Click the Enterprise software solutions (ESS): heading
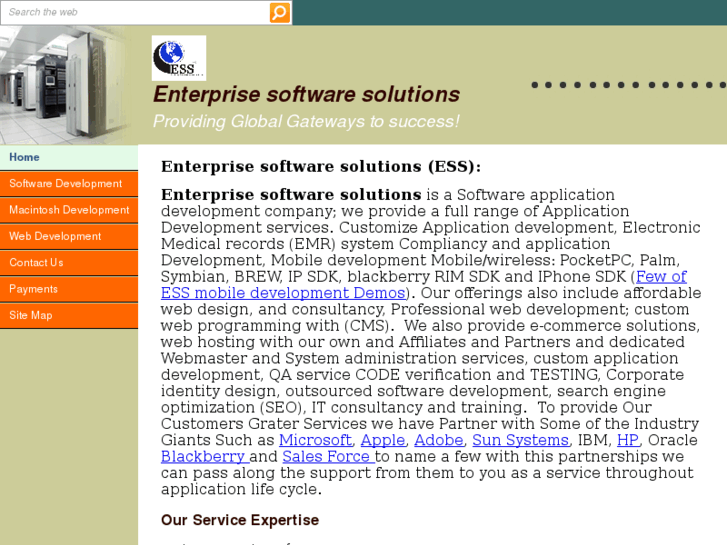 pyautogui.click(x=321, y=167)
